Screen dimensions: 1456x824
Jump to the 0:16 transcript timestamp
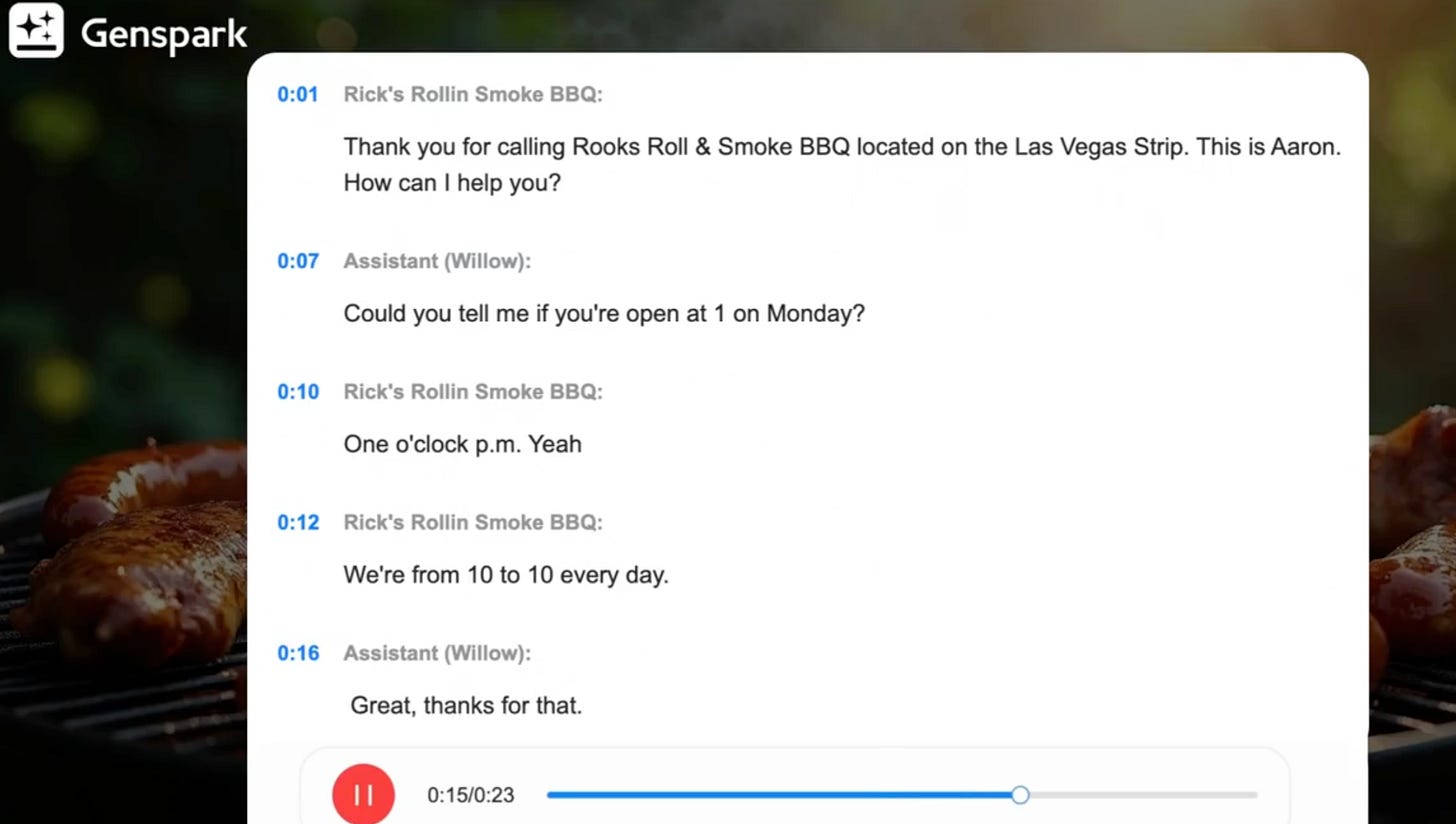(x=298, y=654)
